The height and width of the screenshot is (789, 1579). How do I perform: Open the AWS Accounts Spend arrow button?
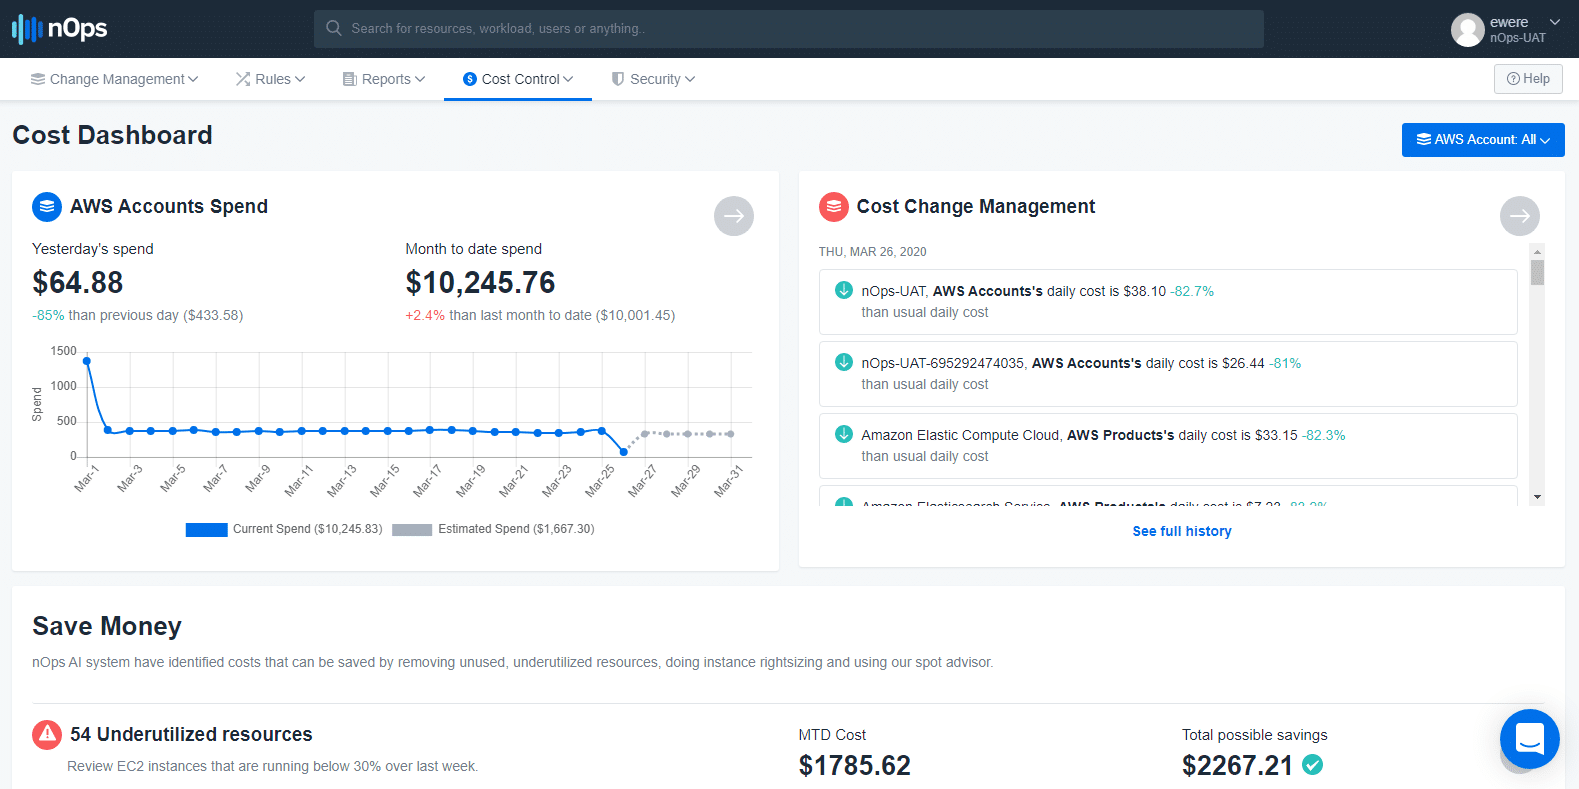point(733,216)
